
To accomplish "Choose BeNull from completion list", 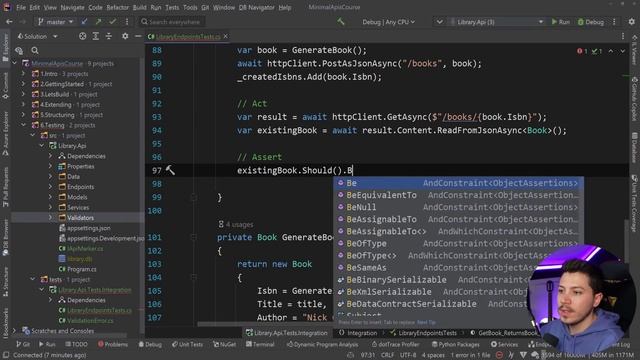I will pyautogui.click(x=458, y=207).
